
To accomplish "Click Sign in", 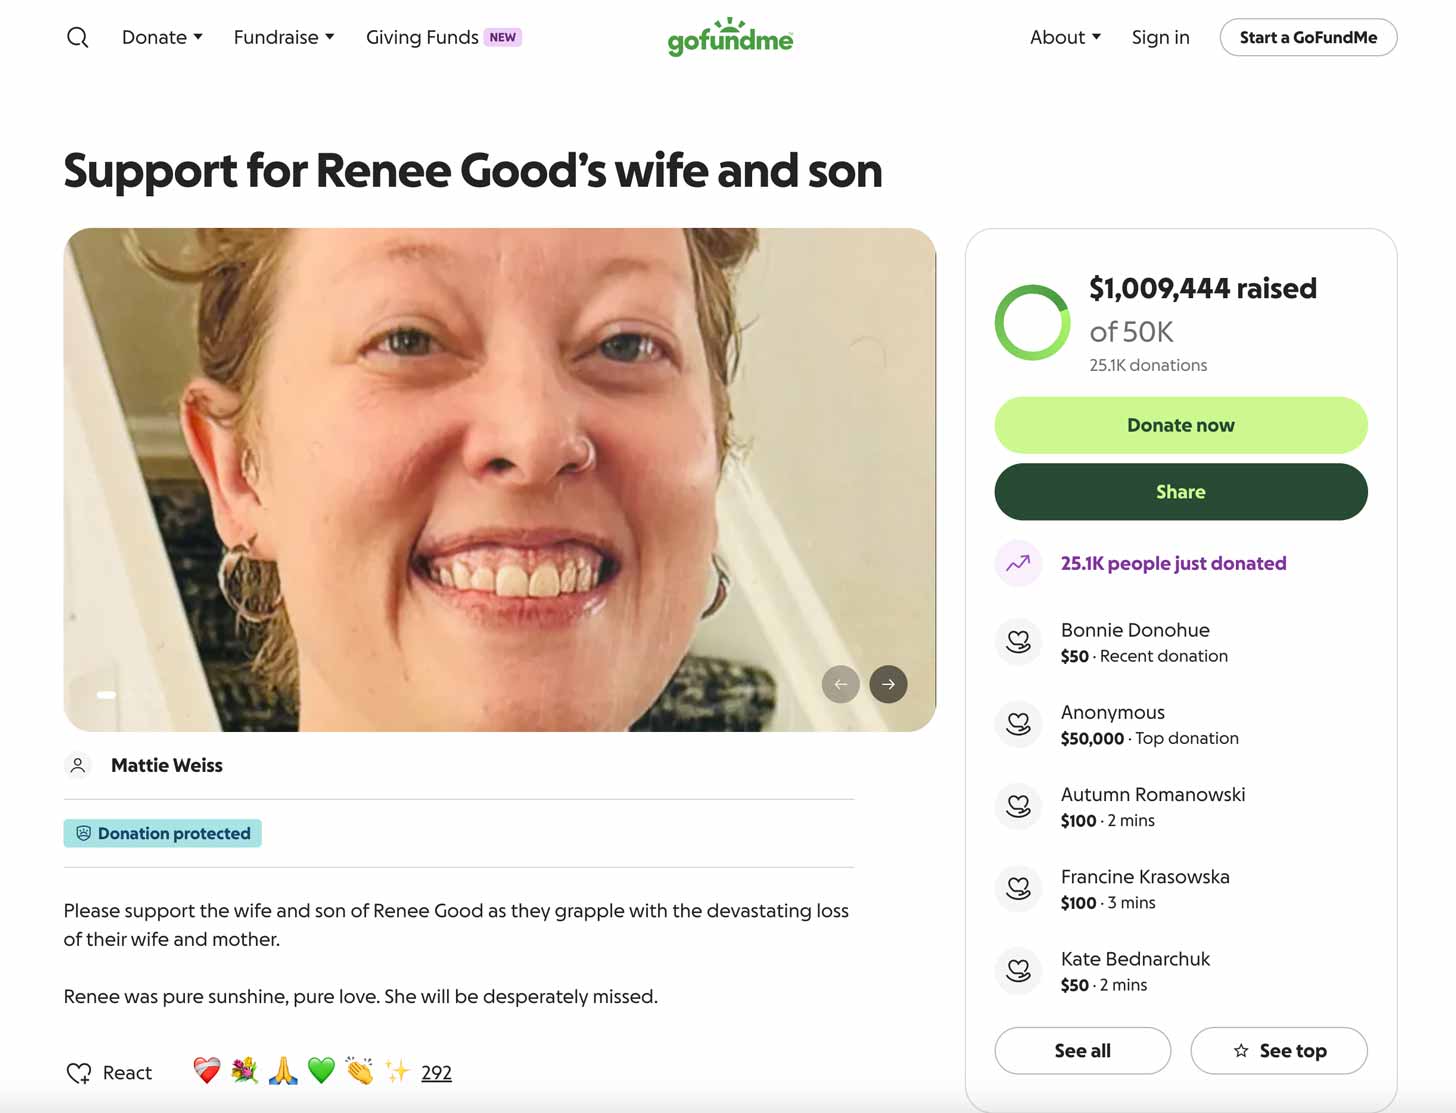I will click(x=1160, y=37).
